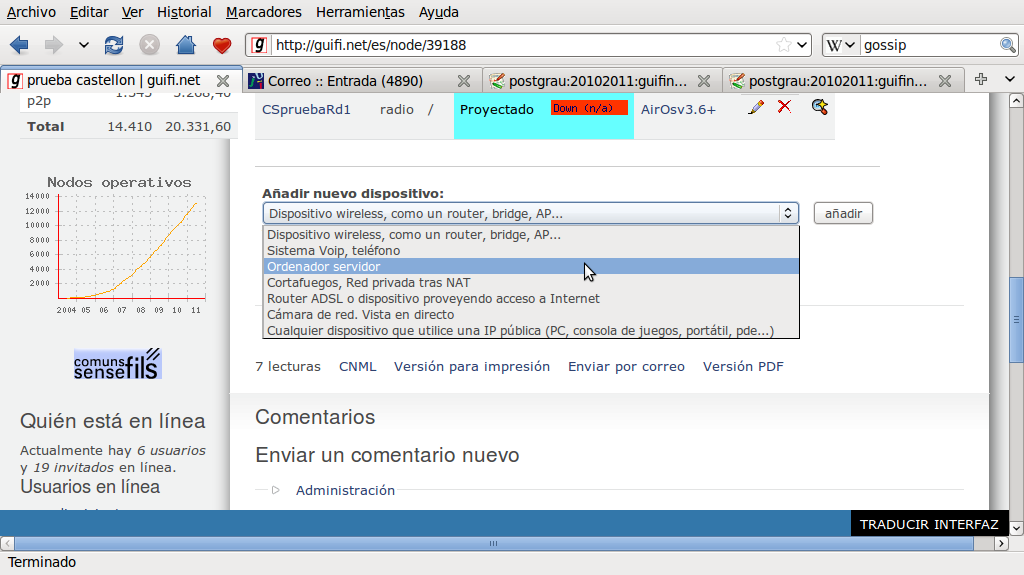The height and width of the screenshot is (575, 1024).
Task: Delete device using the red X icon
Action: click(x=784, y=107)
